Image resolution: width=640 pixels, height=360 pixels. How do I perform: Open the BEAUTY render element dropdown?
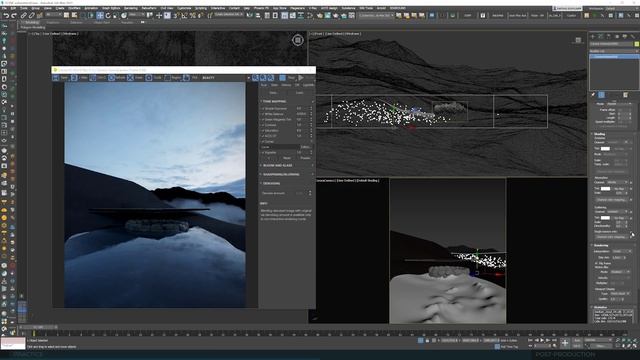tap(226, 78)
